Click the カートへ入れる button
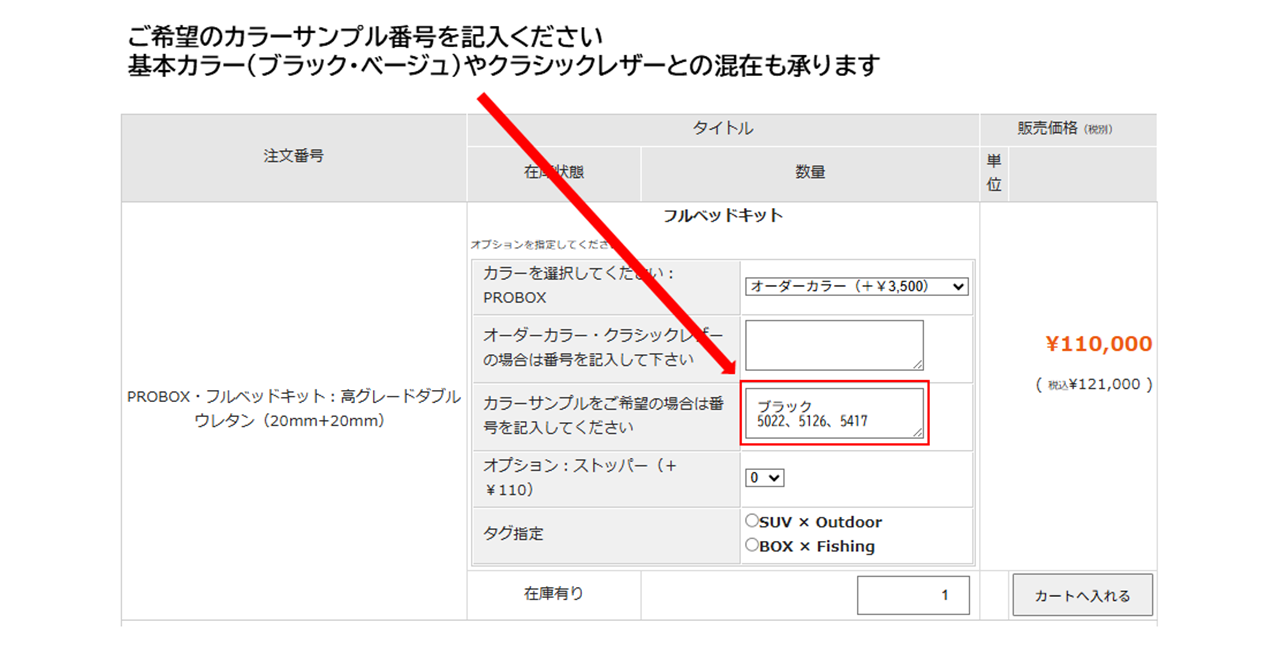 1082,595
